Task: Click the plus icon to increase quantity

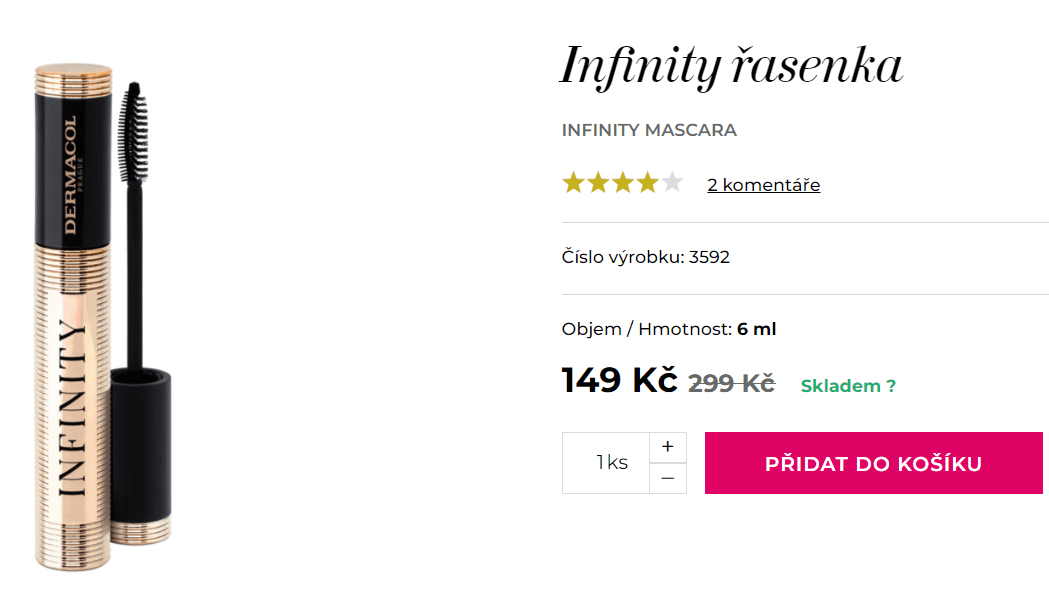Action: tap(667, 447)
